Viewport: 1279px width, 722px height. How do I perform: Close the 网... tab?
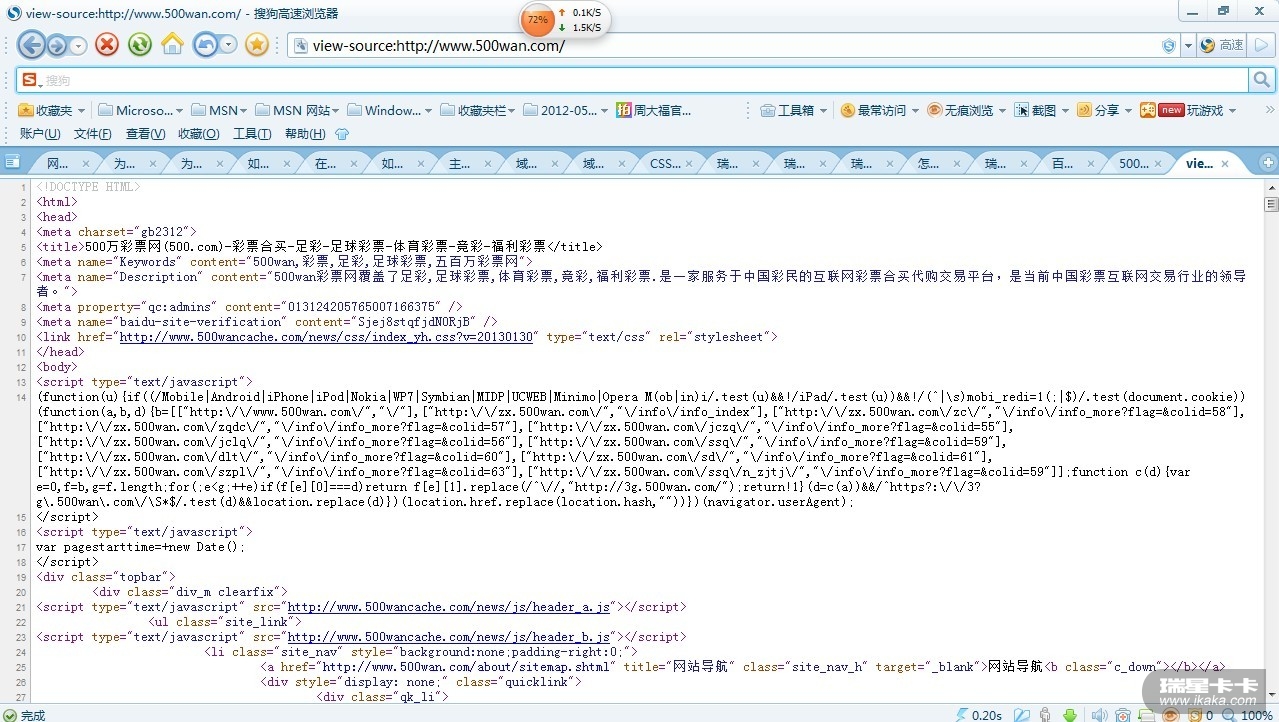click(86, 163)
